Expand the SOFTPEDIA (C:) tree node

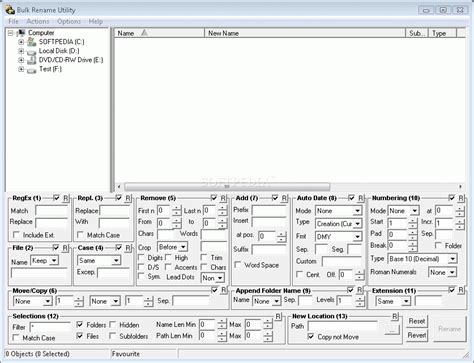pyautogui.click(x=21, y=42)
